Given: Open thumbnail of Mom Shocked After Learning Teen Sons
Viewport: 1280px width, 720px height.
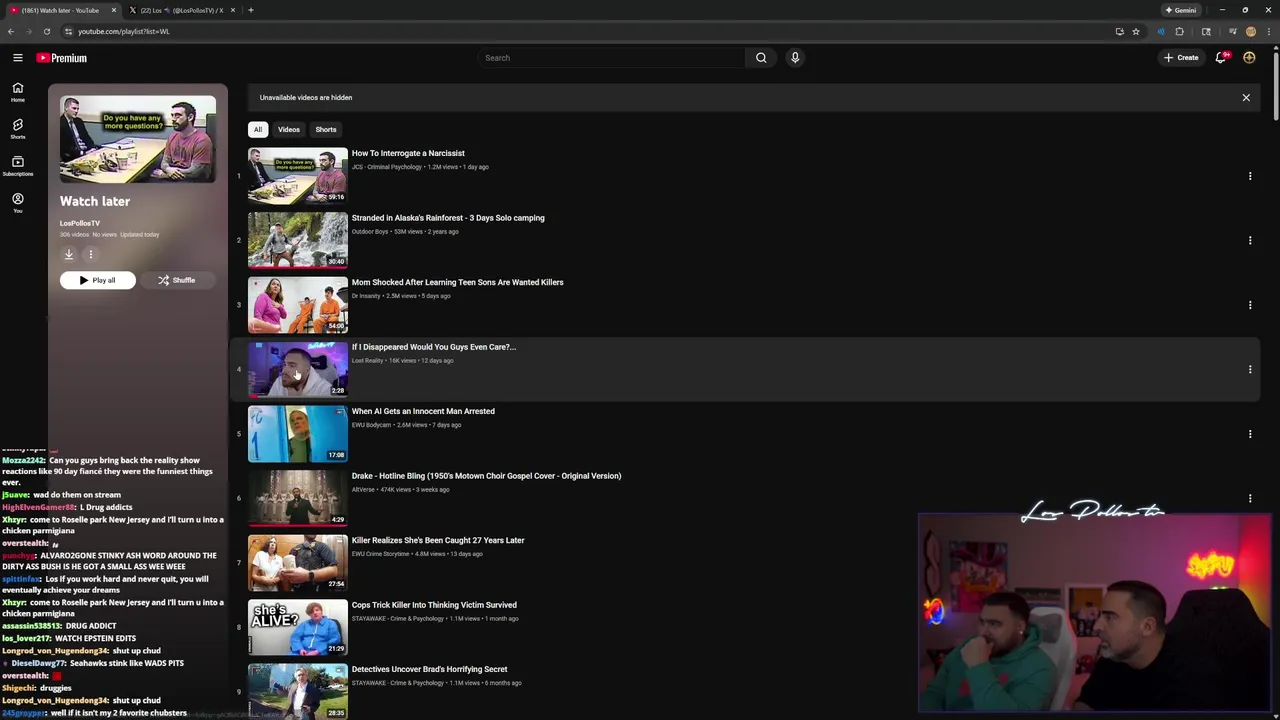Looking at the screenshot, I should [x=298, y=305].
